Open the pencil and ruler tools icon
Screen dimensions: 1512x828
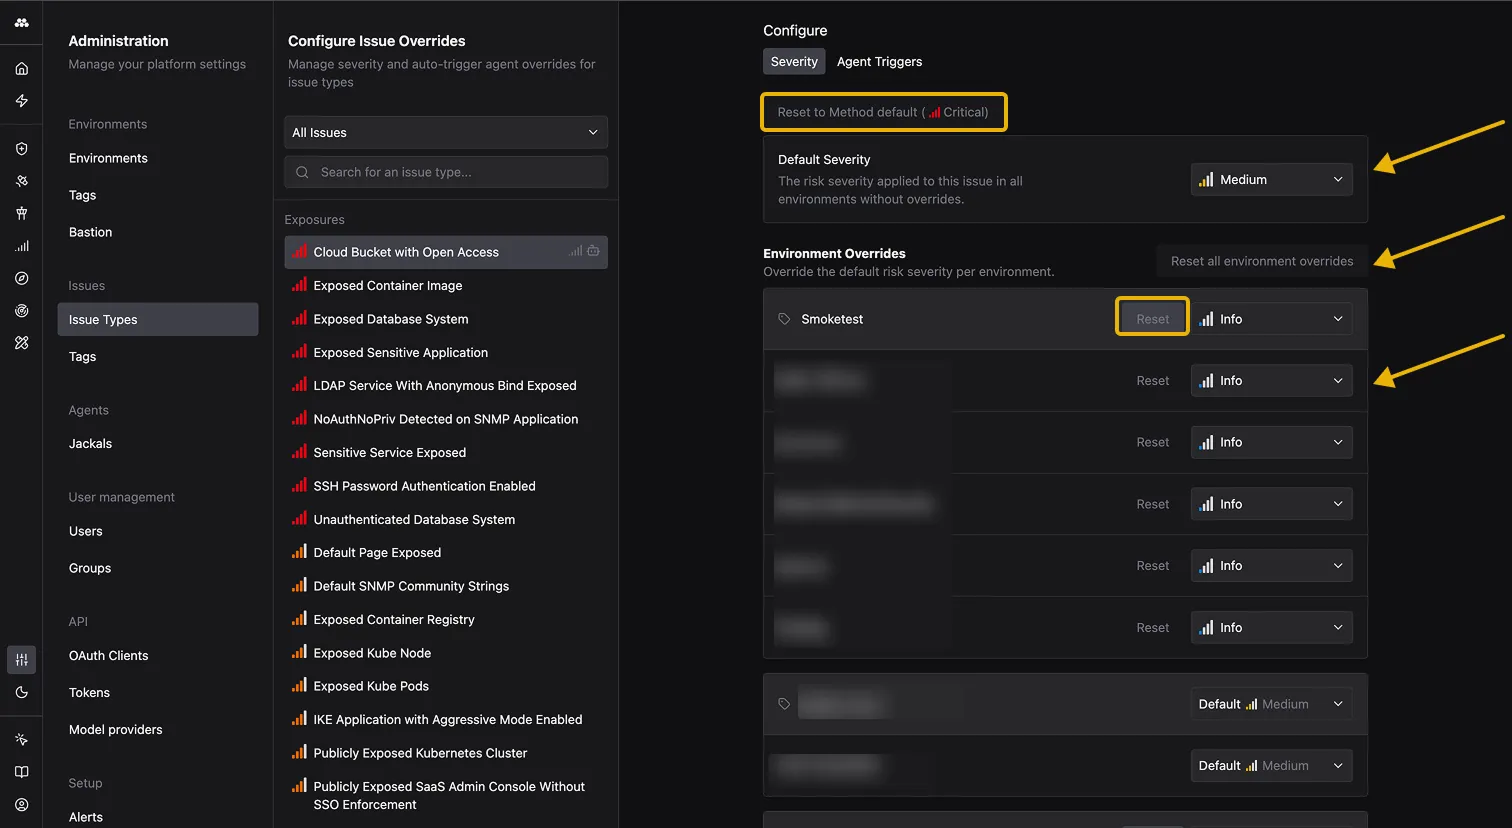(21, 343)
